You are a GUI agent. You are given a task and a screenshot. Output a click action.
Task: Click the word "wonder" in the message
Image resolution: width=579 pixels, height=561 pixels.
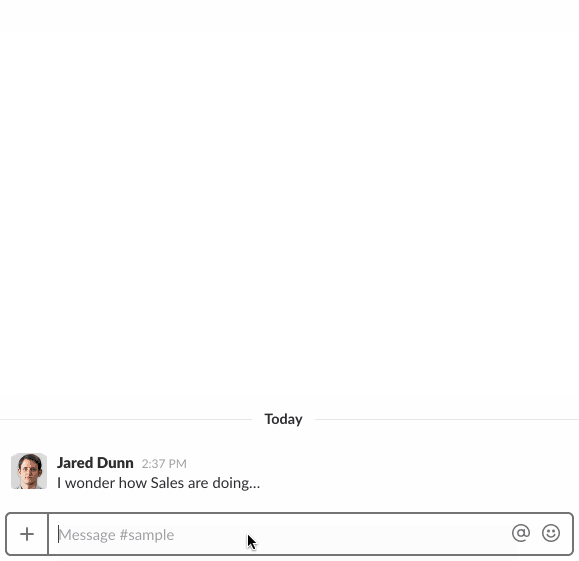tap(90, 483)
